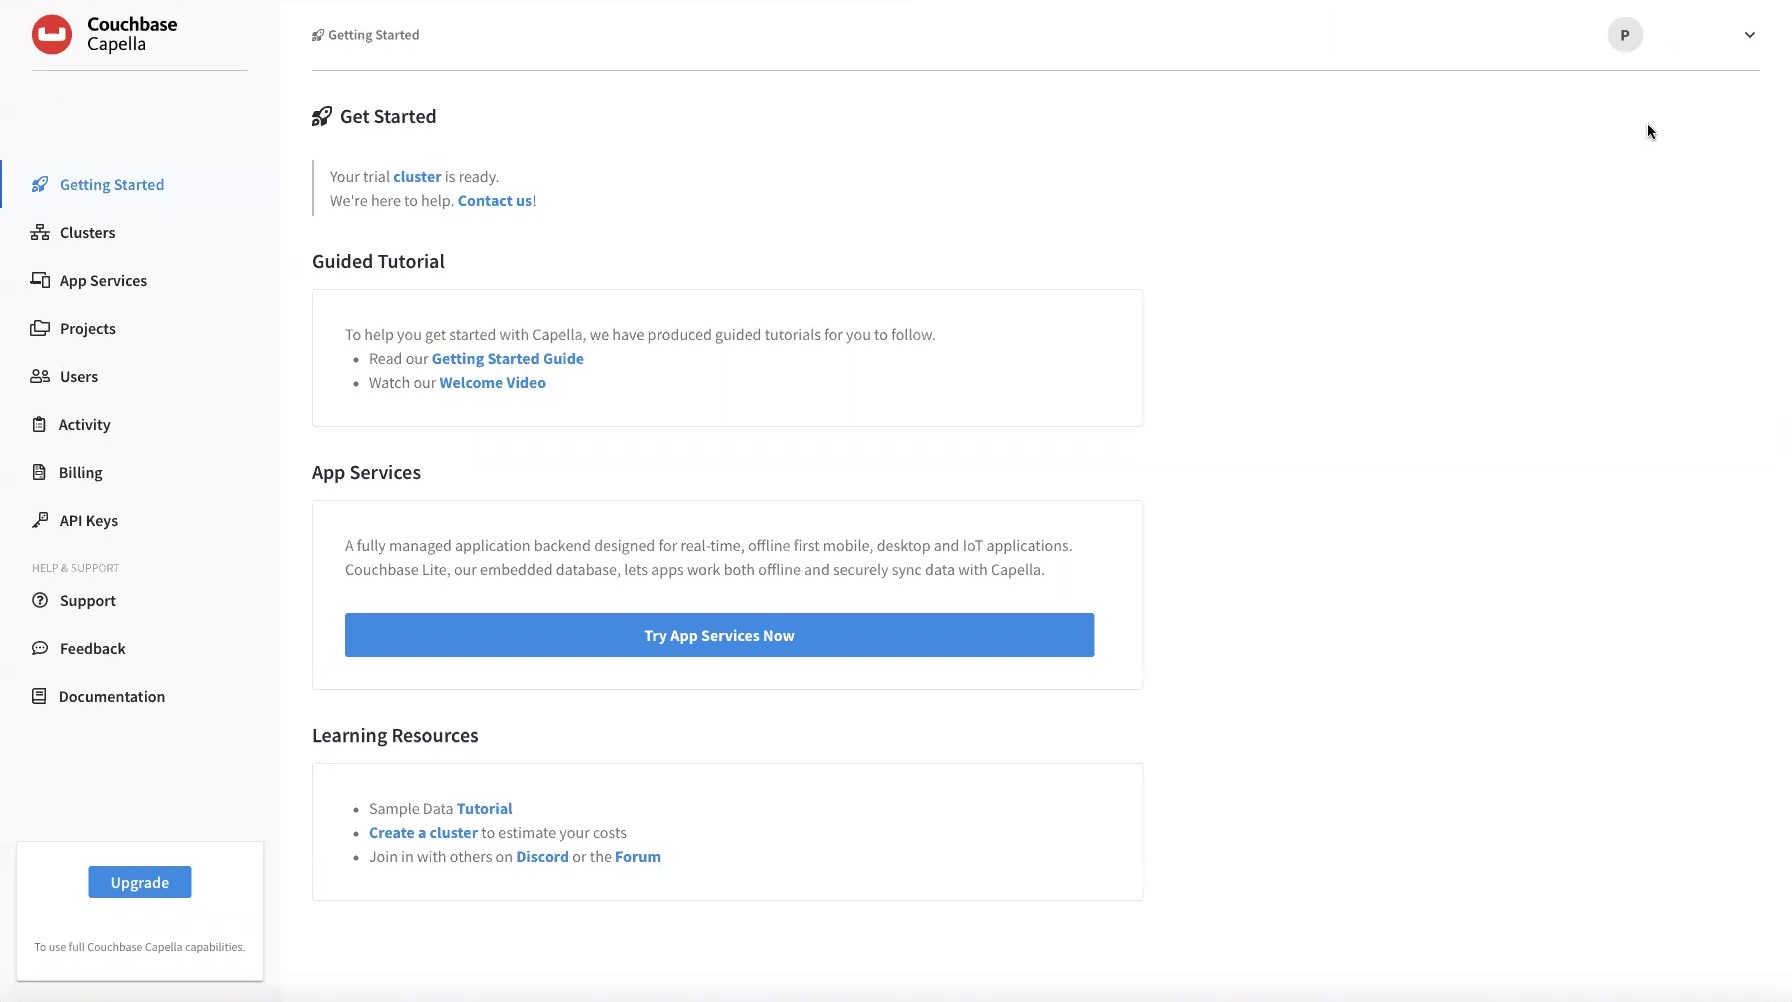The width and height of the screenshot is (1792, 1002).
Task: Click the Activity clipboard icon
Action: click(39, 425)
